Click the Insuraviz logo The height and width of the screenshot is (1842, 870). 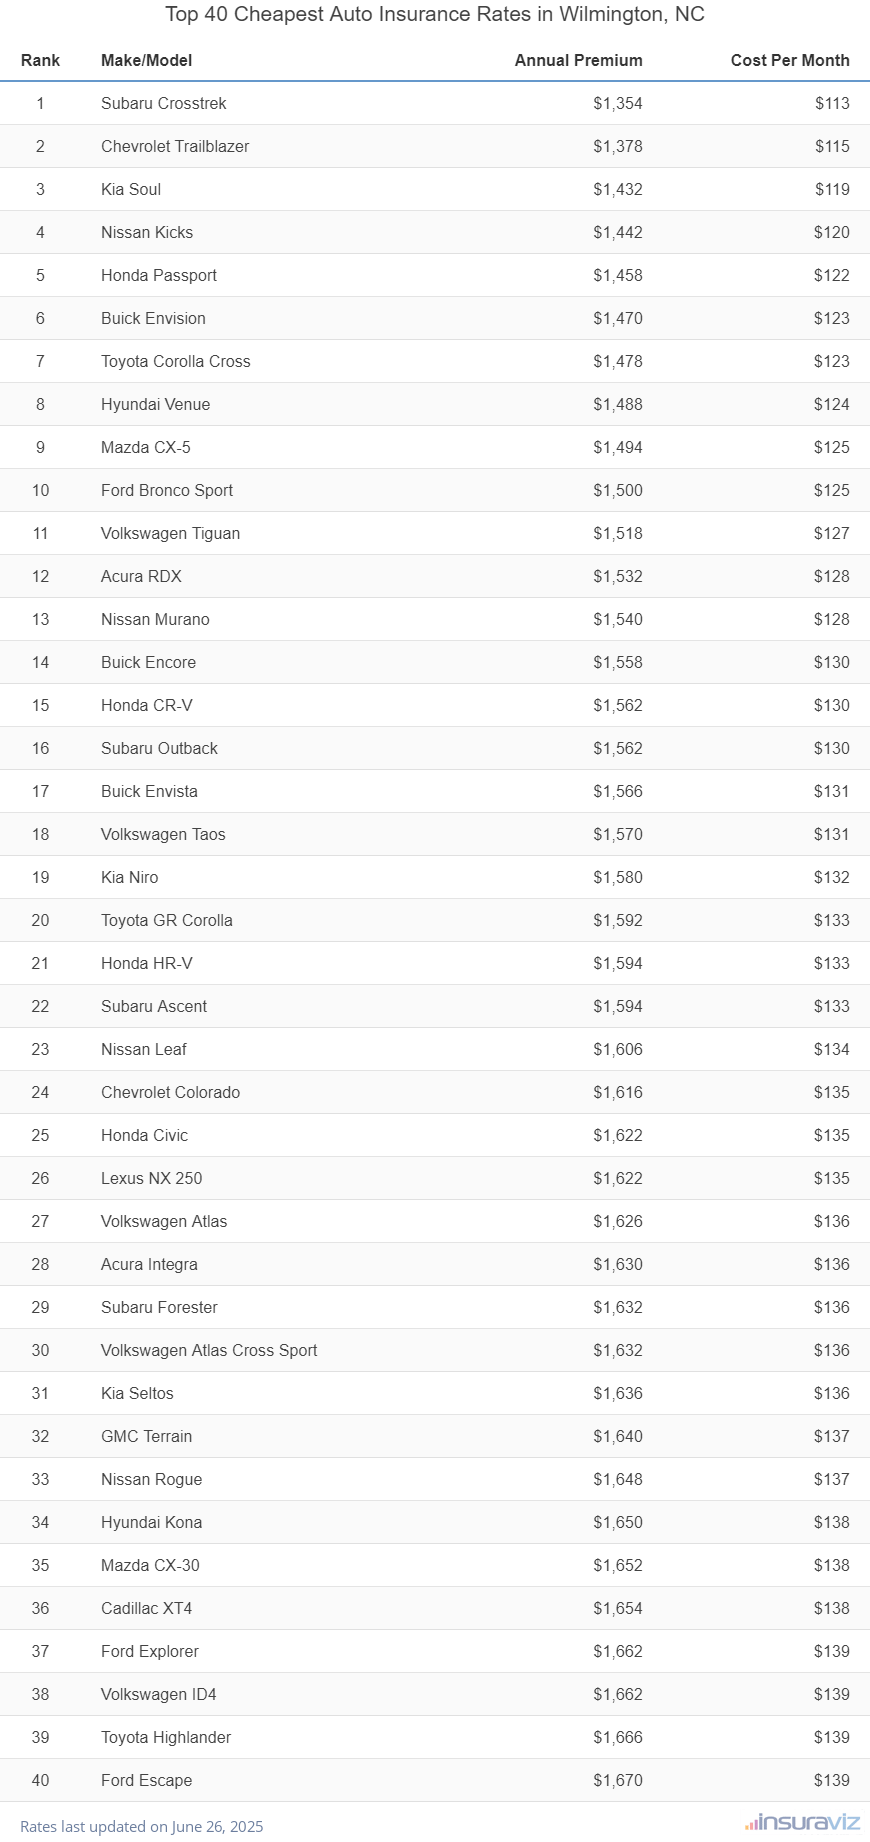tap(802, 1822)
